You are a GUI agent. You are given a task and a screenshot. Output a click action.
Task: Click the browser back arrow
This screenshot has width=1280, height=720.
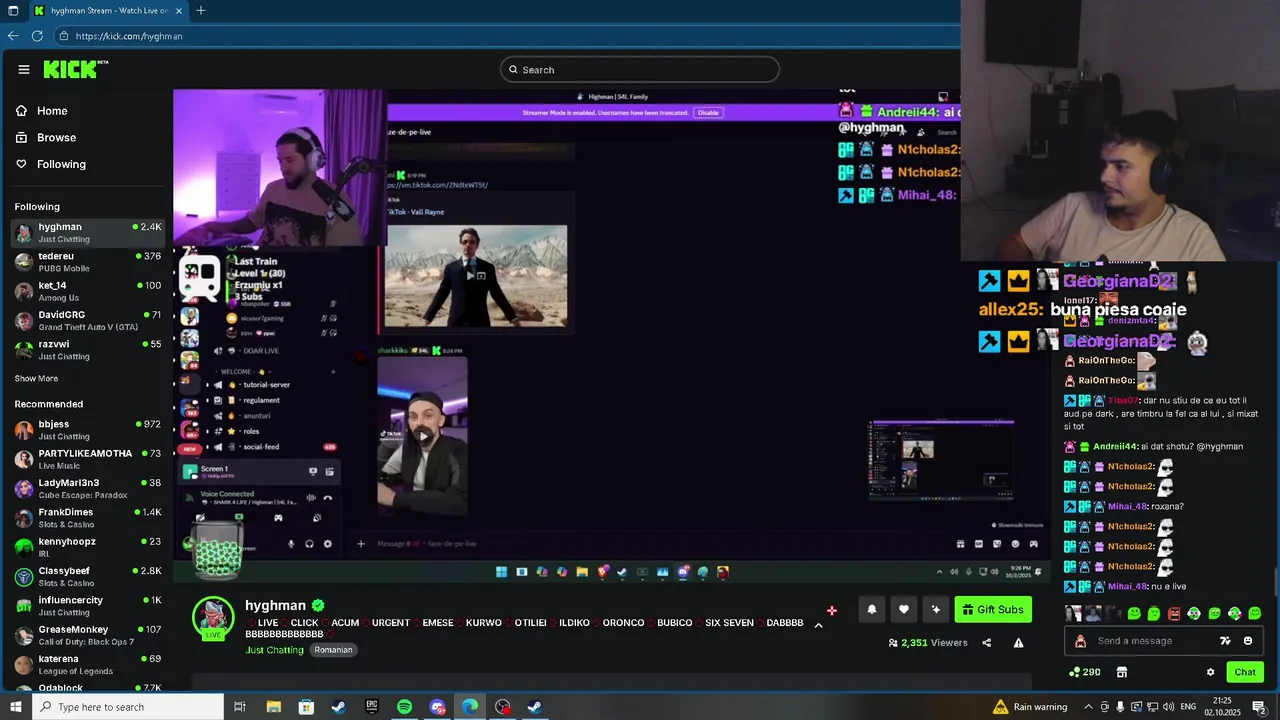coord(13,35)
